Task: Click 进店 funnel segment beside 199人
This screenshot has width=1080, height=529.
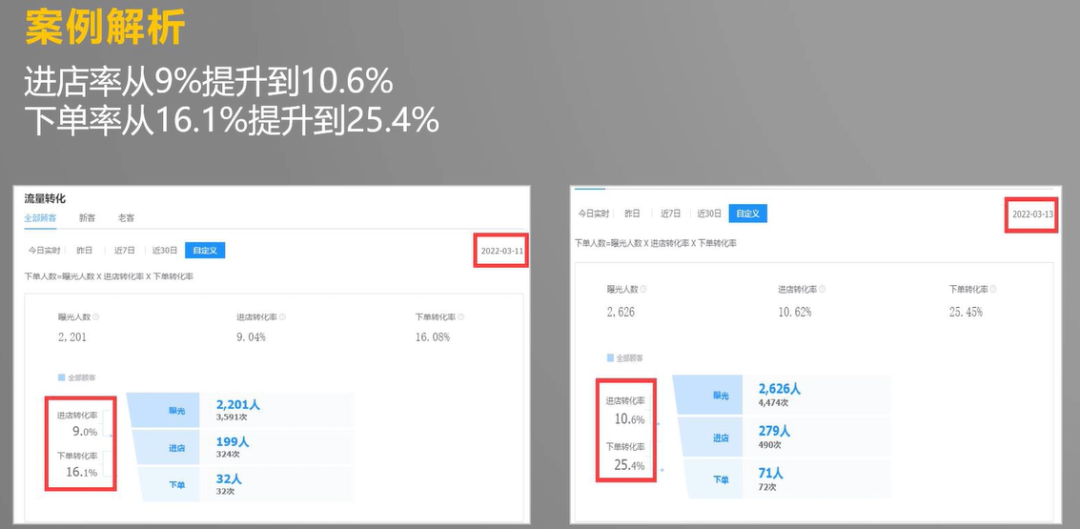Action: tap(167, 448)
